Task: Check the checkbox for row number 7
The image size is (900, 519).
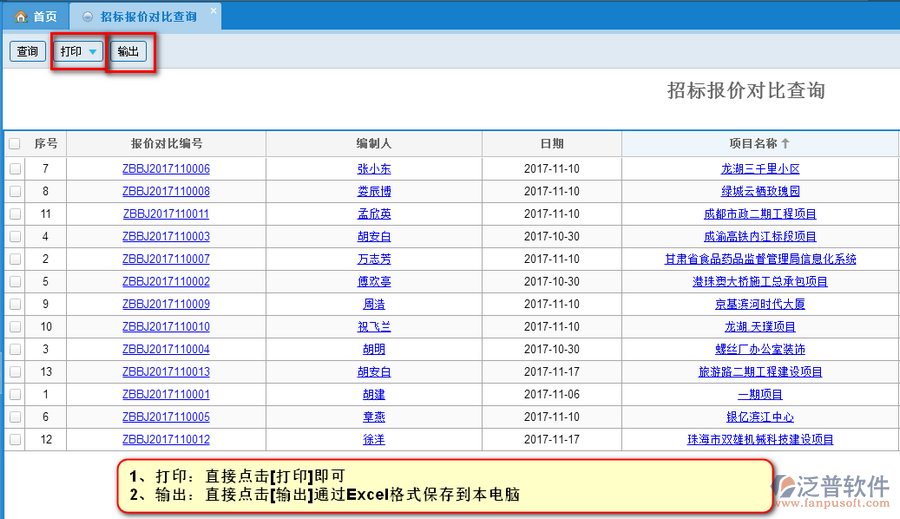Action: tap(14, 169)
